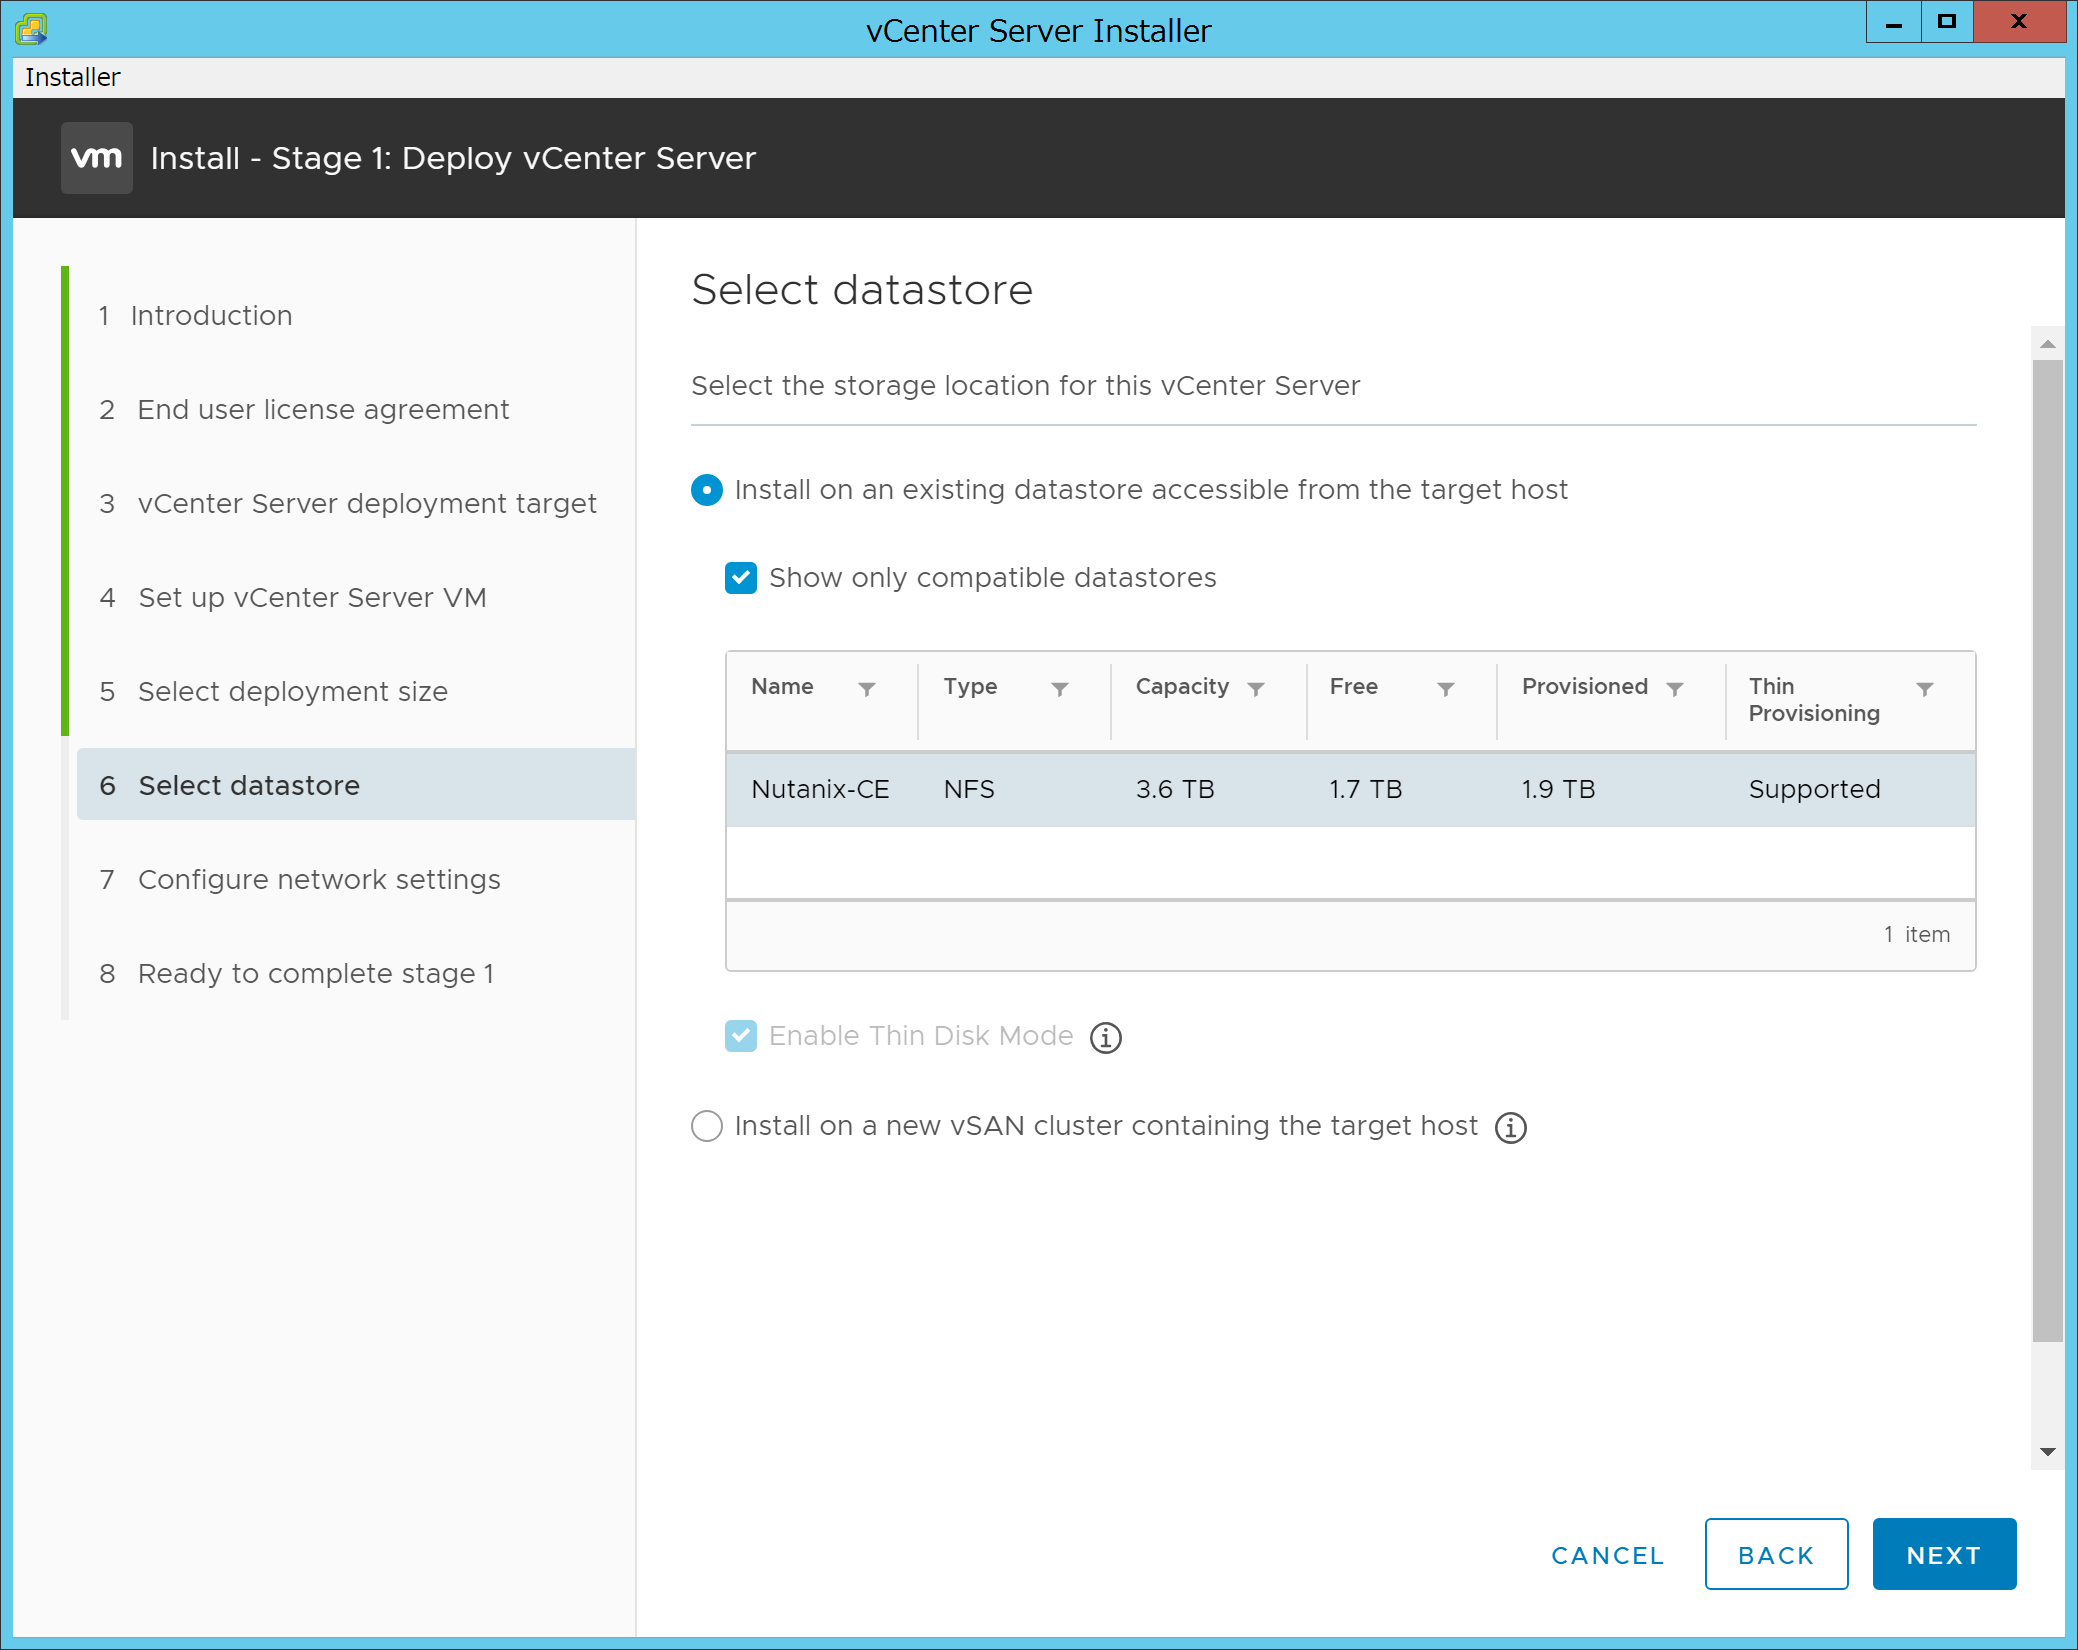Image resolution: width=2078 pixels, height=1650 pixels.
Task: Uncheck Show only compatible datastores
Action: tap(741, 578)
